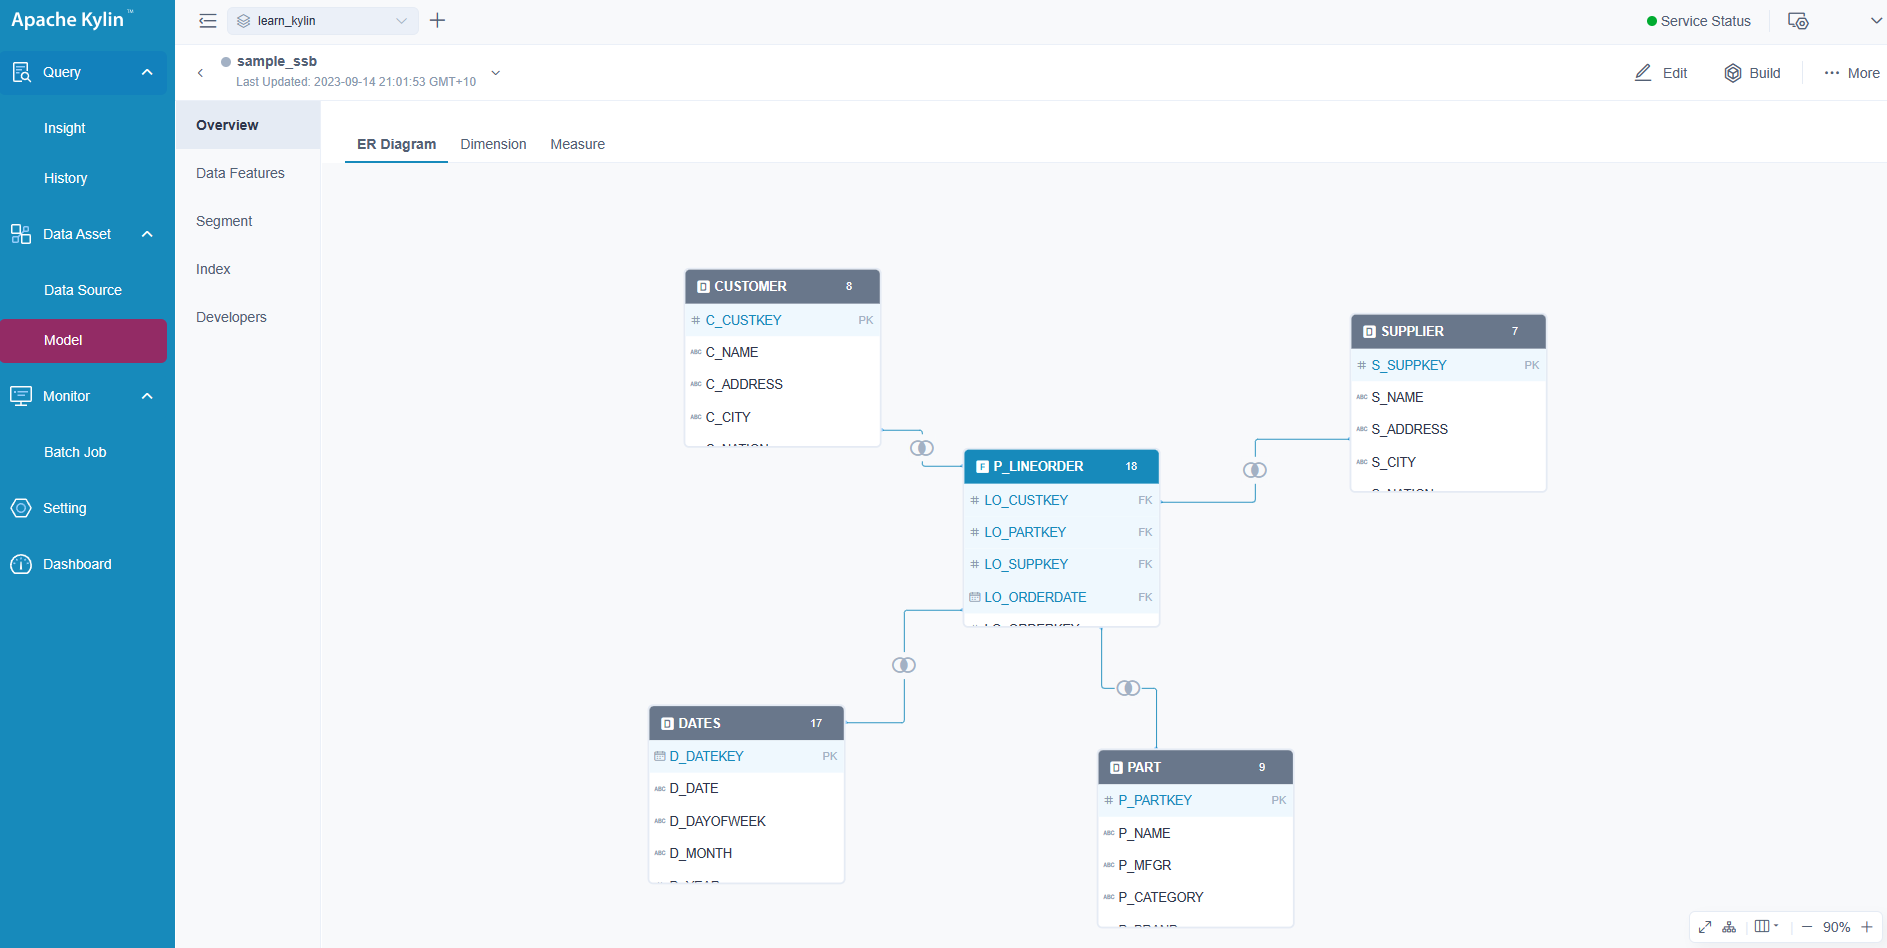
Task: Go back with the left arrow icon
Action: (x=200, y=73)
